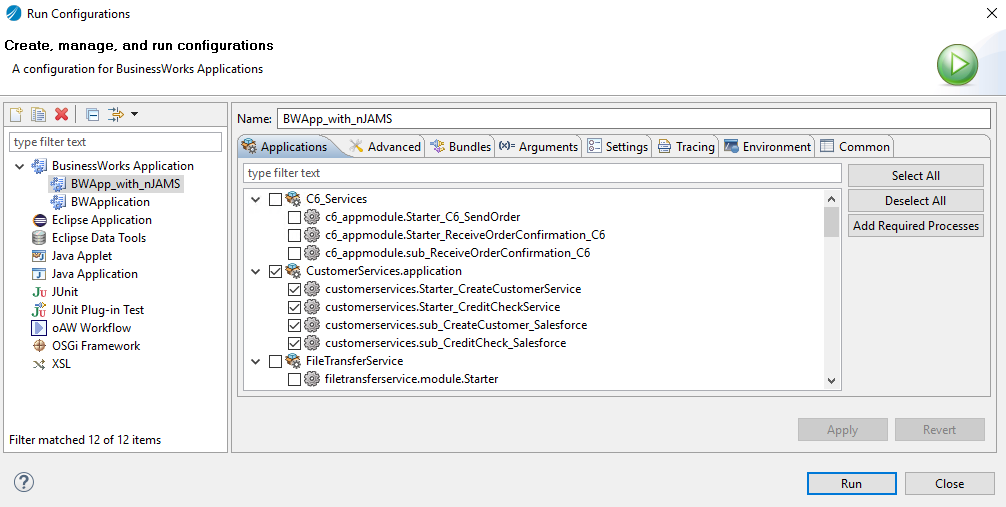
Task: Select the BWApplication configuration
Action: 110,202
